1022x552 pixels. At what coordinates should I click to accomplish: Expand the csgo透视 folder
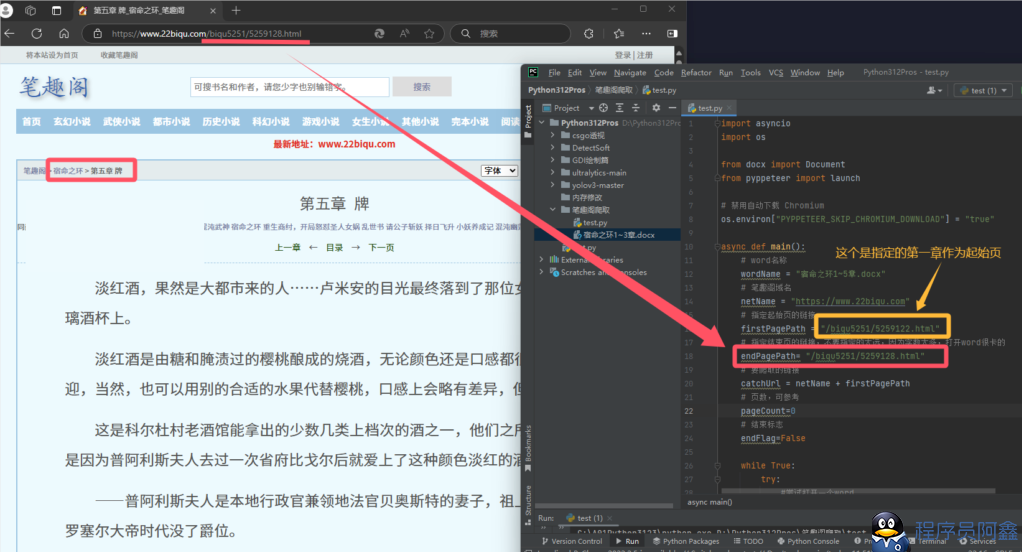[x=553, y=135]
